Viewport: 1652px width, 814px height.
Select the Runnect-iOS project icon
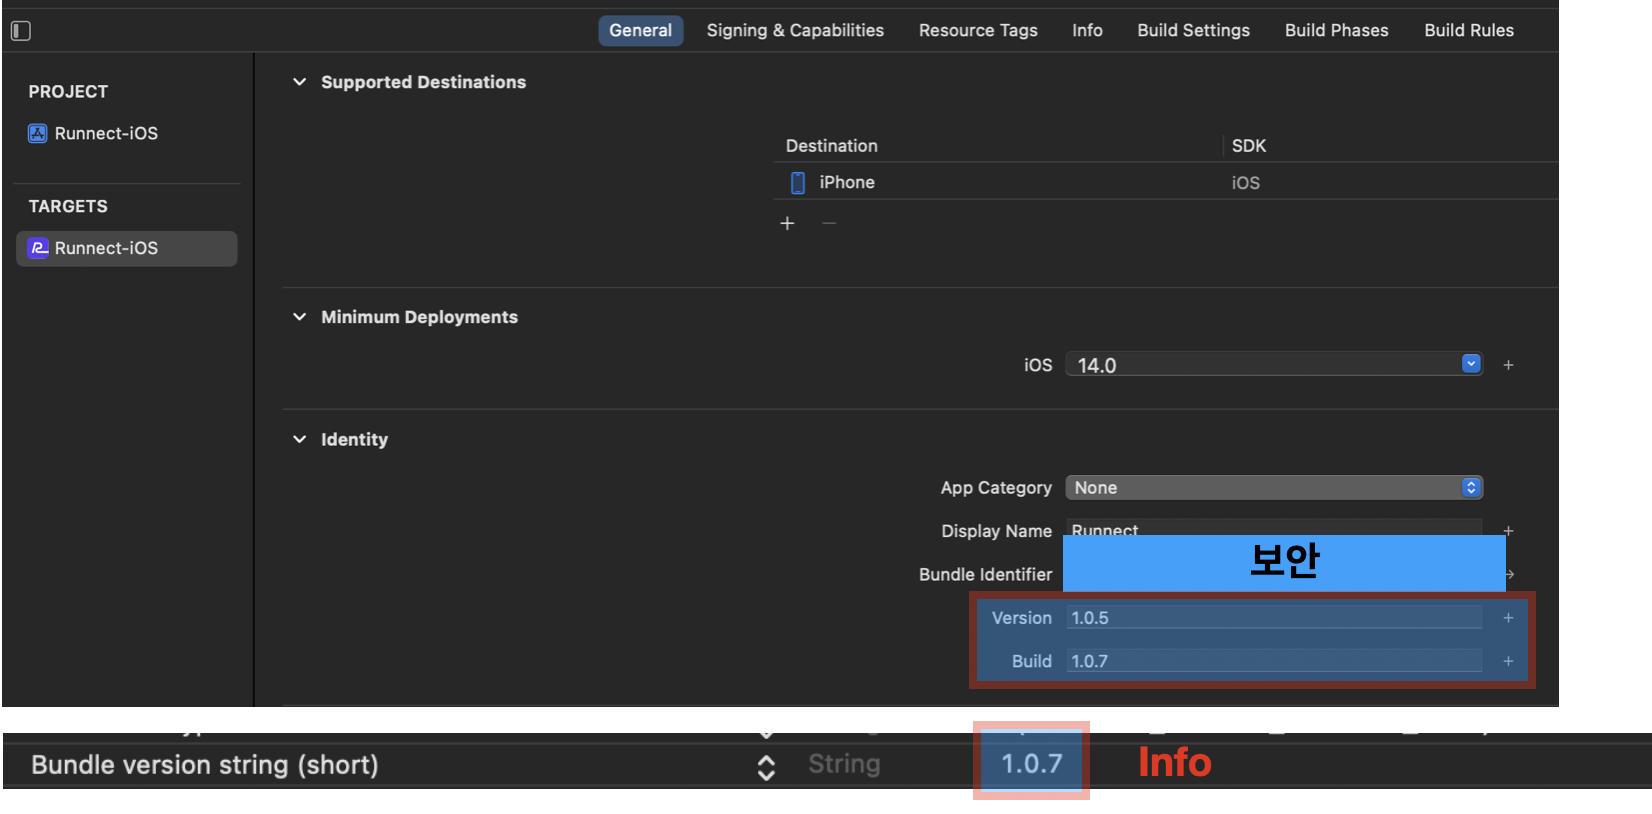[x=38, y=134]
